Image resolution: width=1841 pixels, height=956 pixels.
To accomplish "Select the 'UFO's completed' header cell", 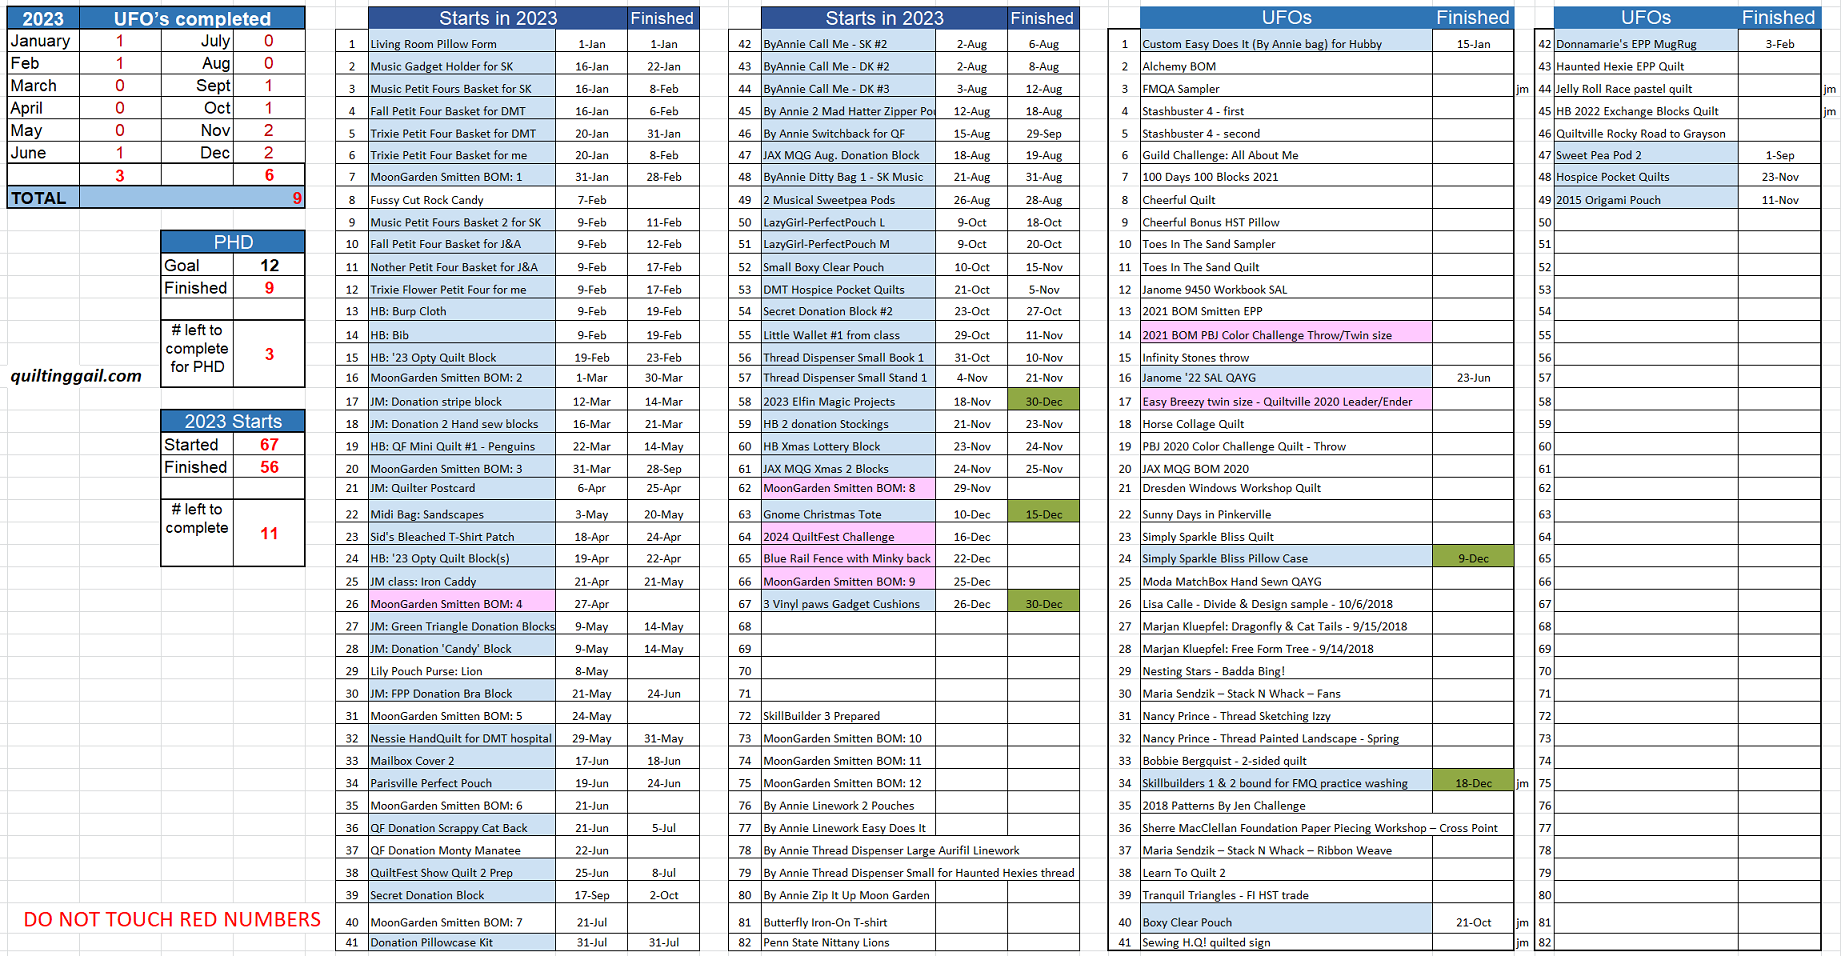I will (192, 18).
